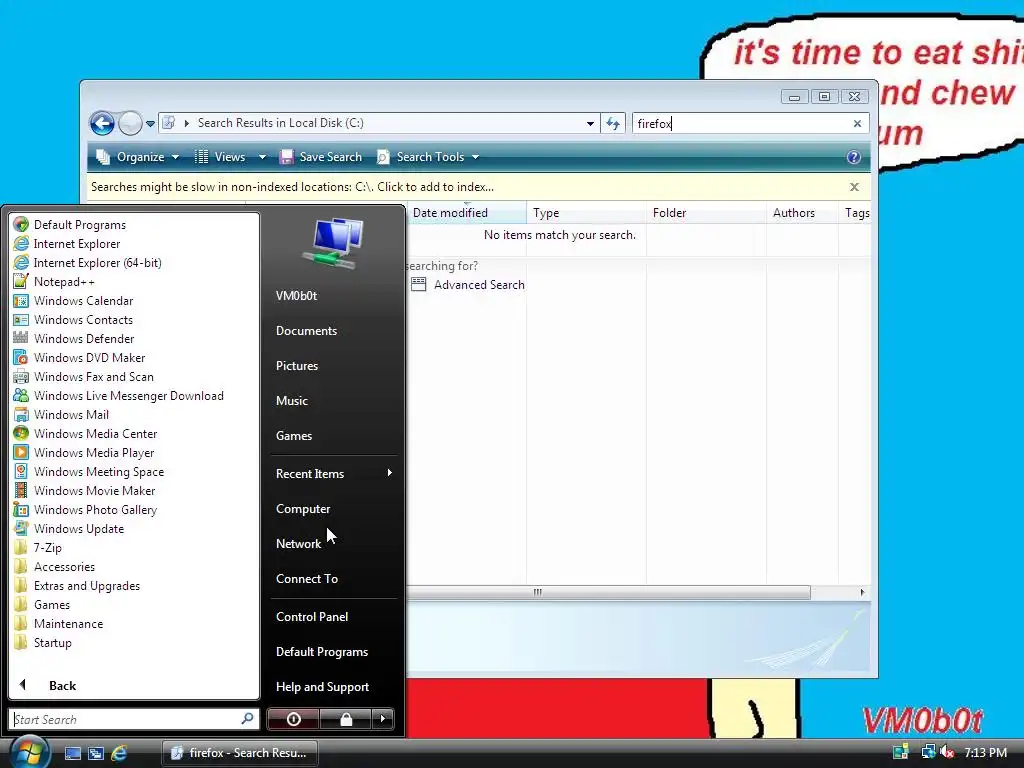Image resolution: width=1024 pixels, height=768 pixels.
Task: Click the muted volume tray icon
Action: (947, 752)
